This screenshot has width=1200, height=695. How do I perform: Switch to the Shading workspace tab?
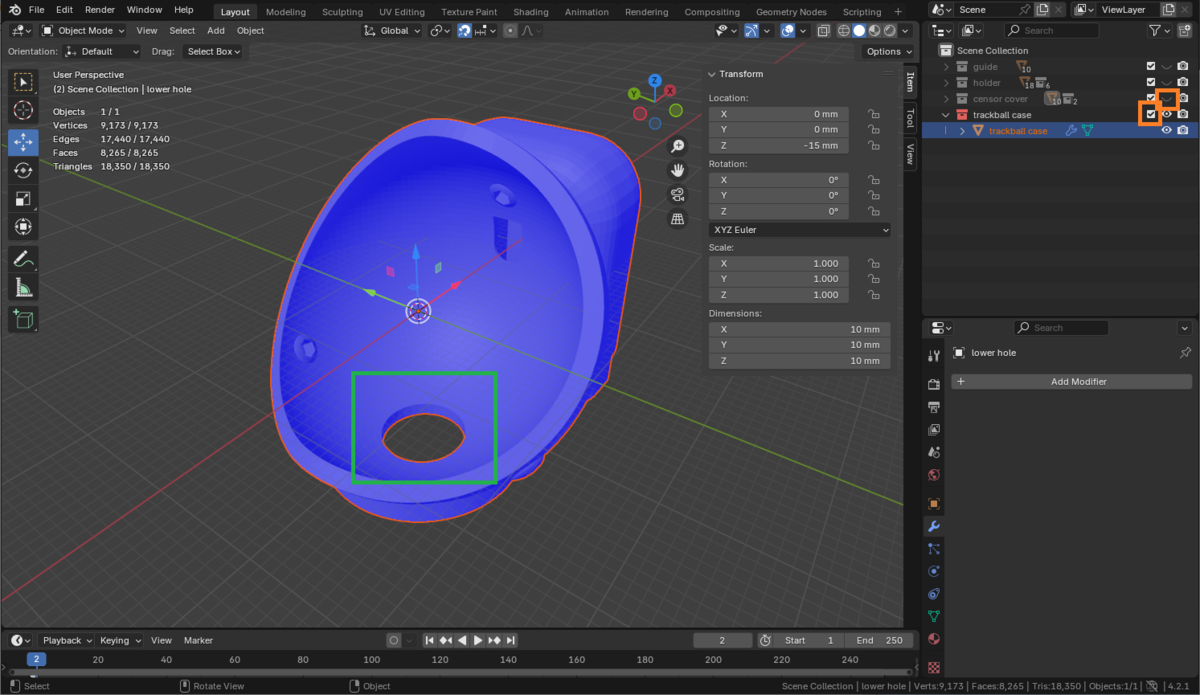[531, 12]
